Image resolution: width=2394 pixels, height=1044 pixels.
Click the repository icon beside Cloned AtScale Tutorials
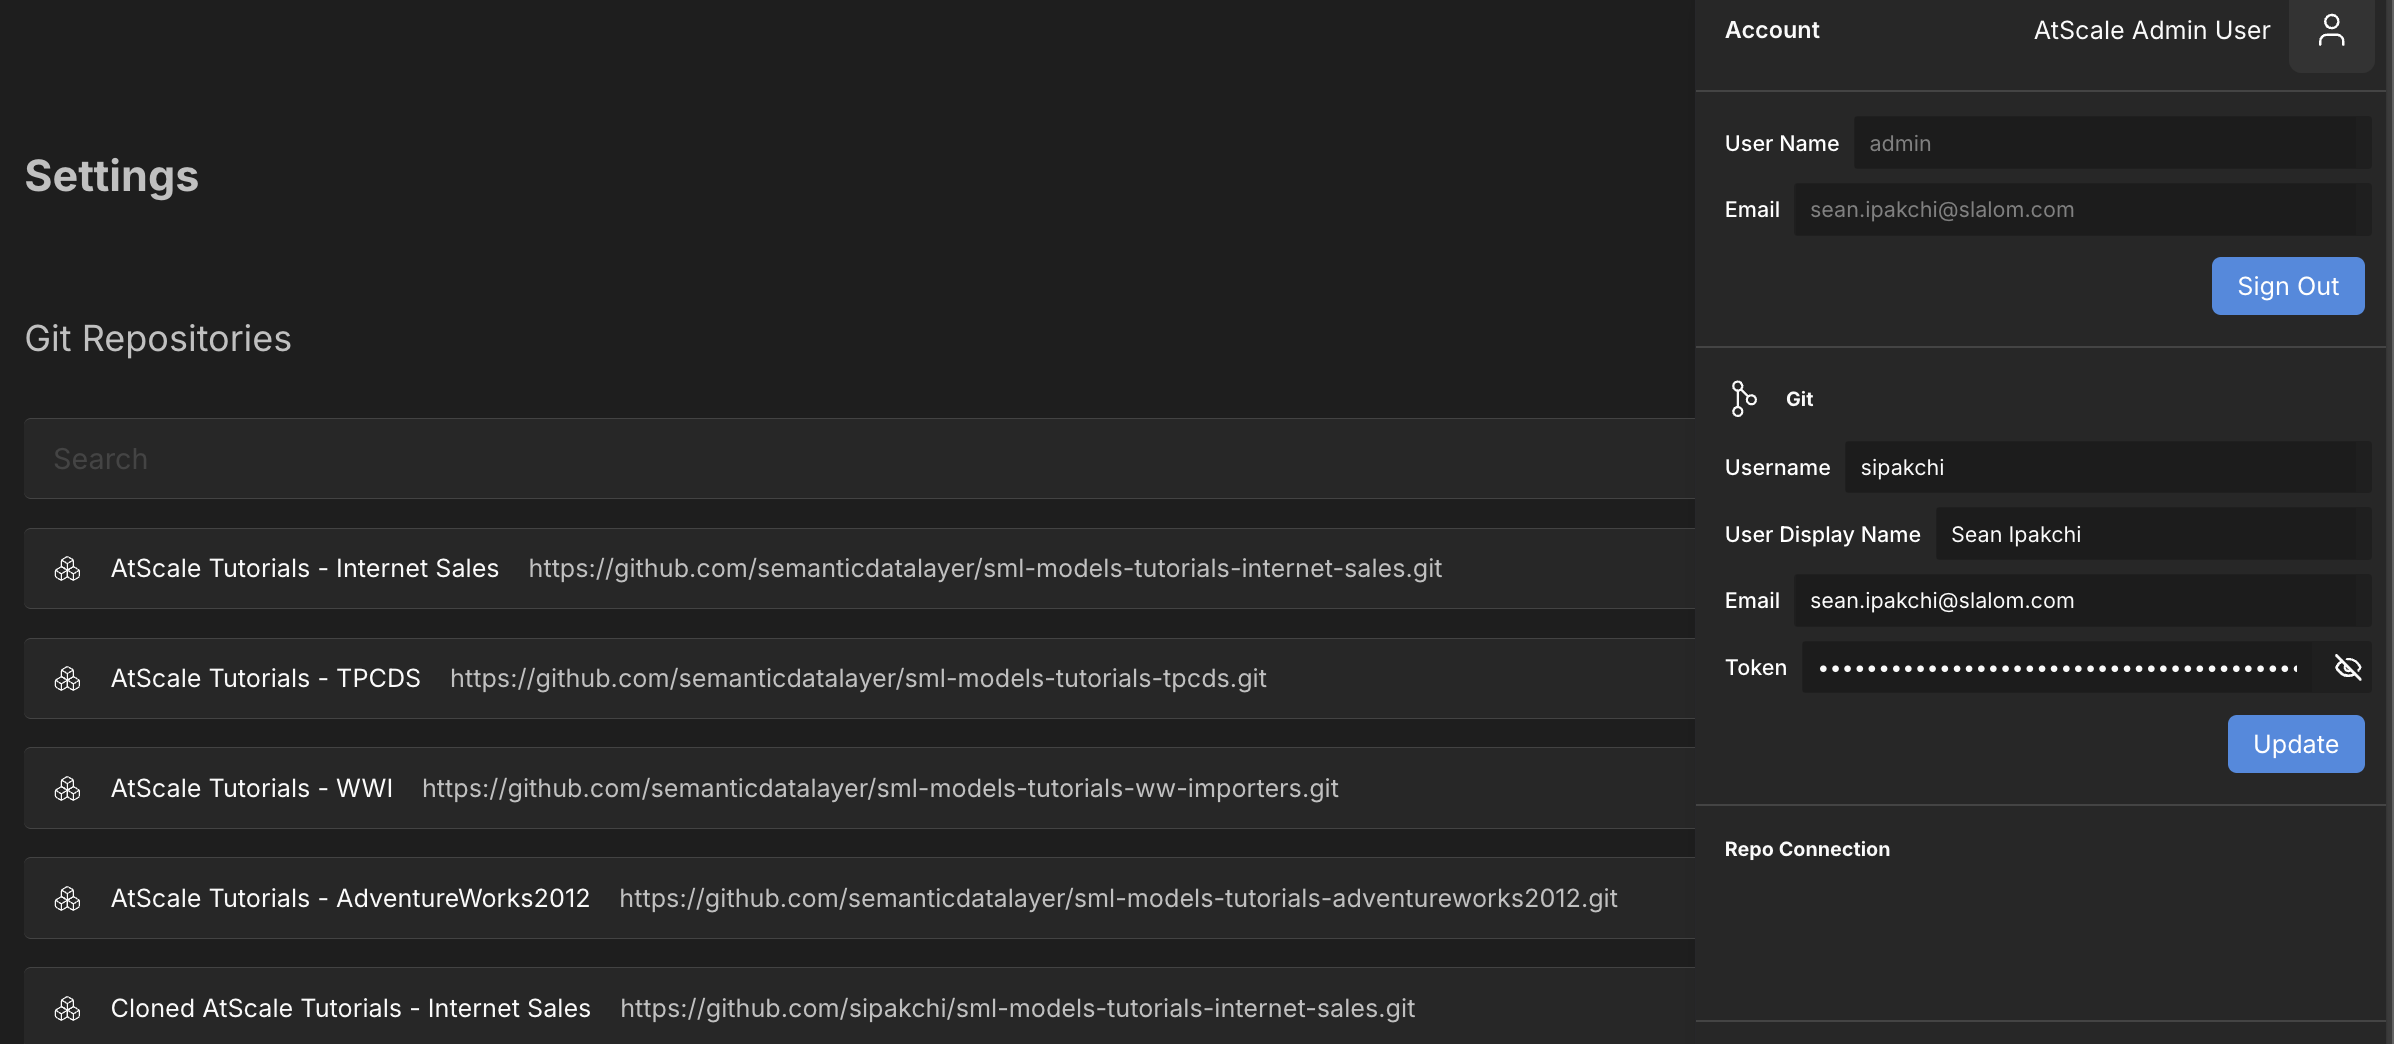click(68, 1009)
